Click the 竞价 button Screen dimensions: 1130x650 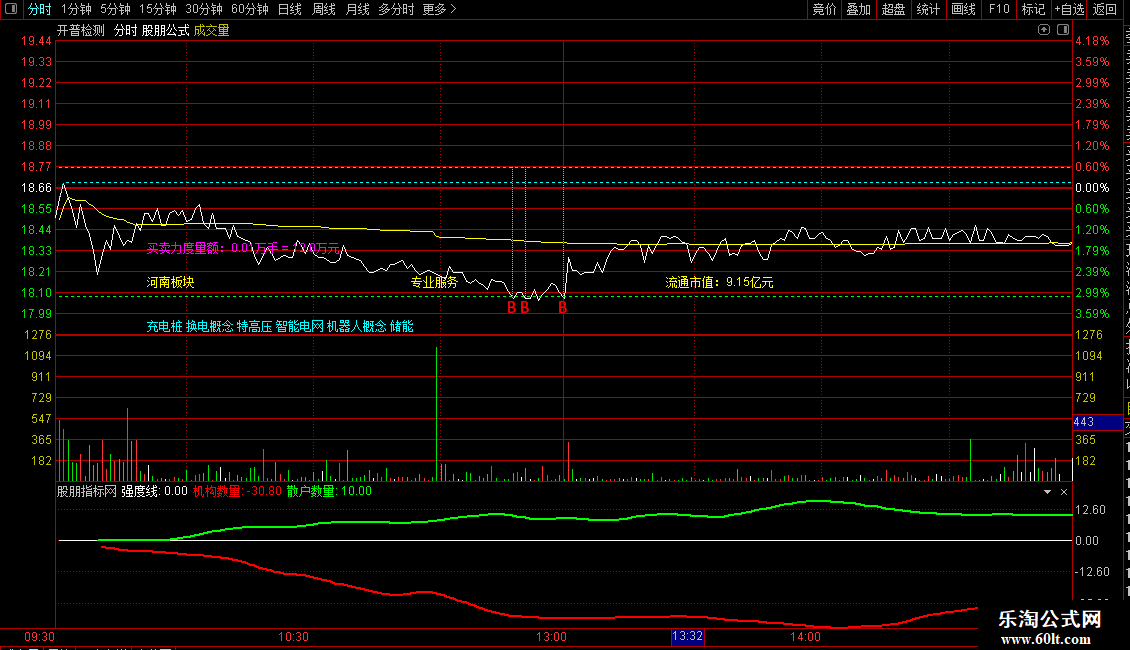[824, 9]
